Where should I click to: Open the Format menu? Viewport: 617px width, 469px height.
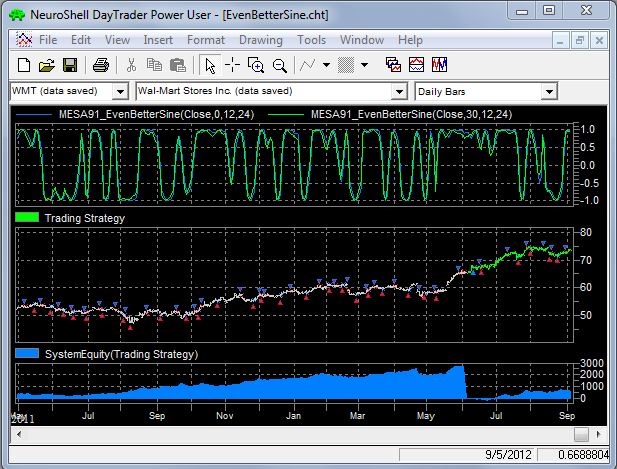(206, 40)
